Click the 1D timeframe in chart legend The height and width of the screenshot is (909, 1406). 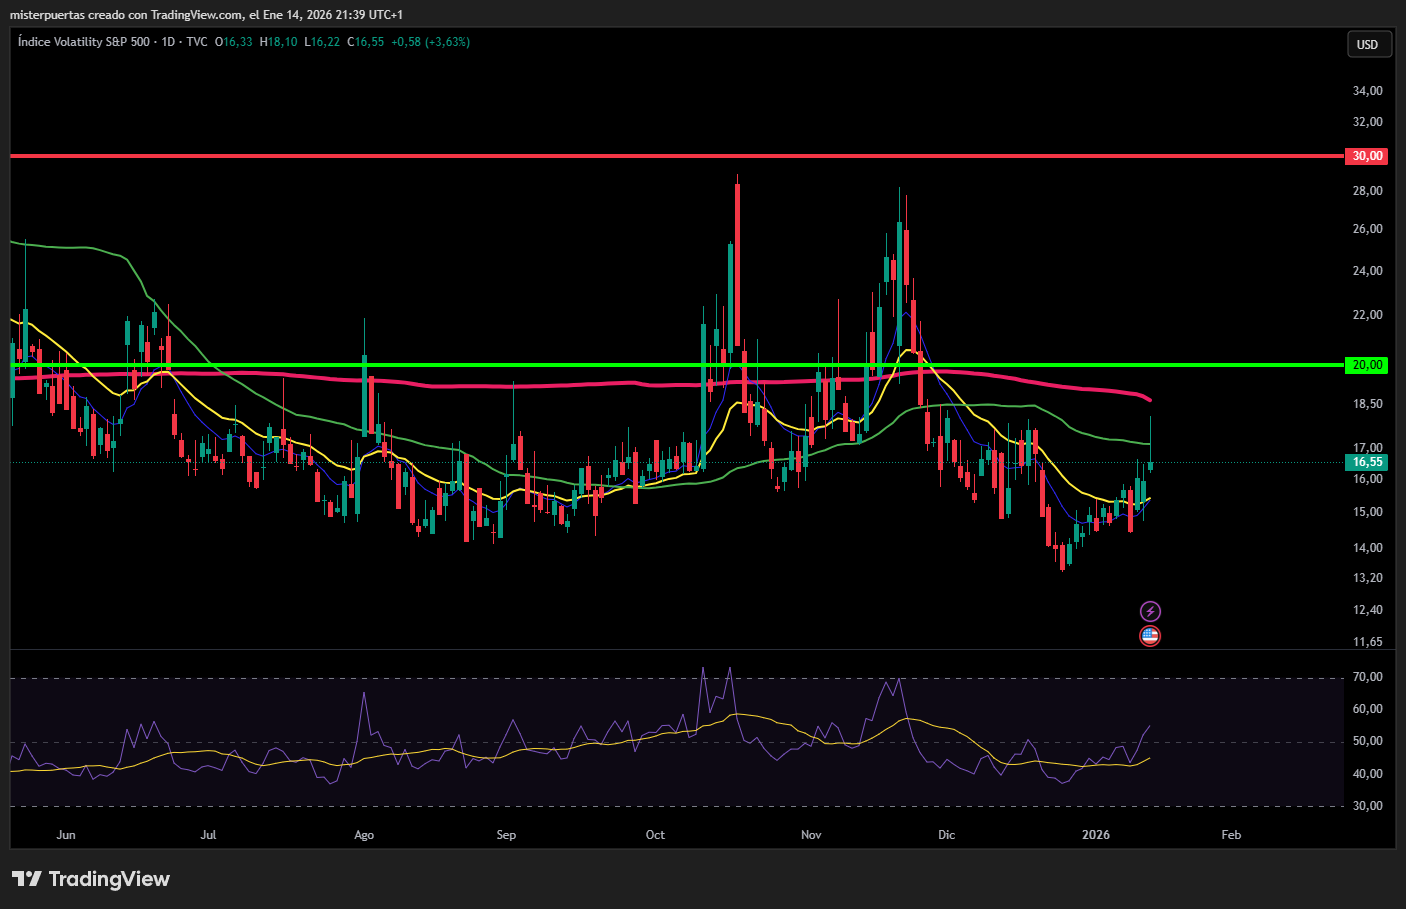click(169, 42)
